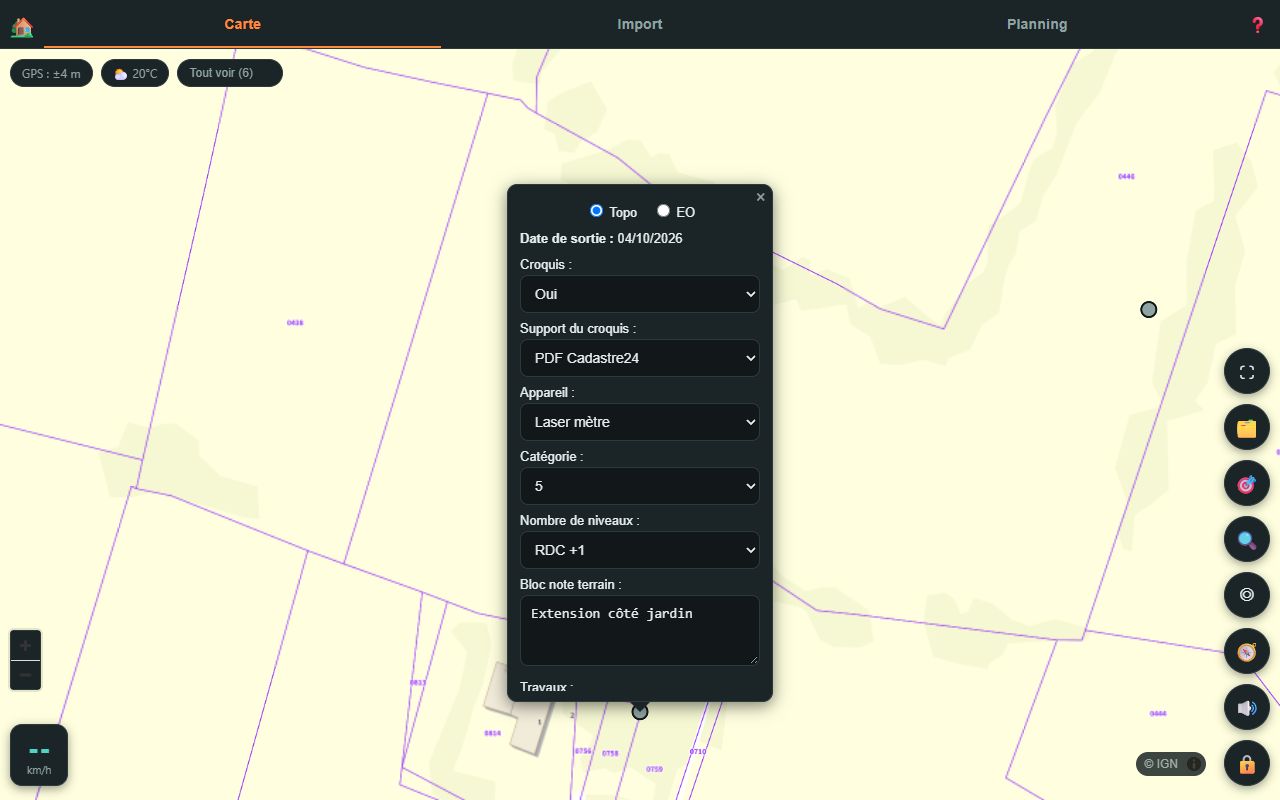This screenshot has height=800, width=1280.
Task: Toggle the speaker sound button
Action: pyautogui.click(x=1247, y=708)
